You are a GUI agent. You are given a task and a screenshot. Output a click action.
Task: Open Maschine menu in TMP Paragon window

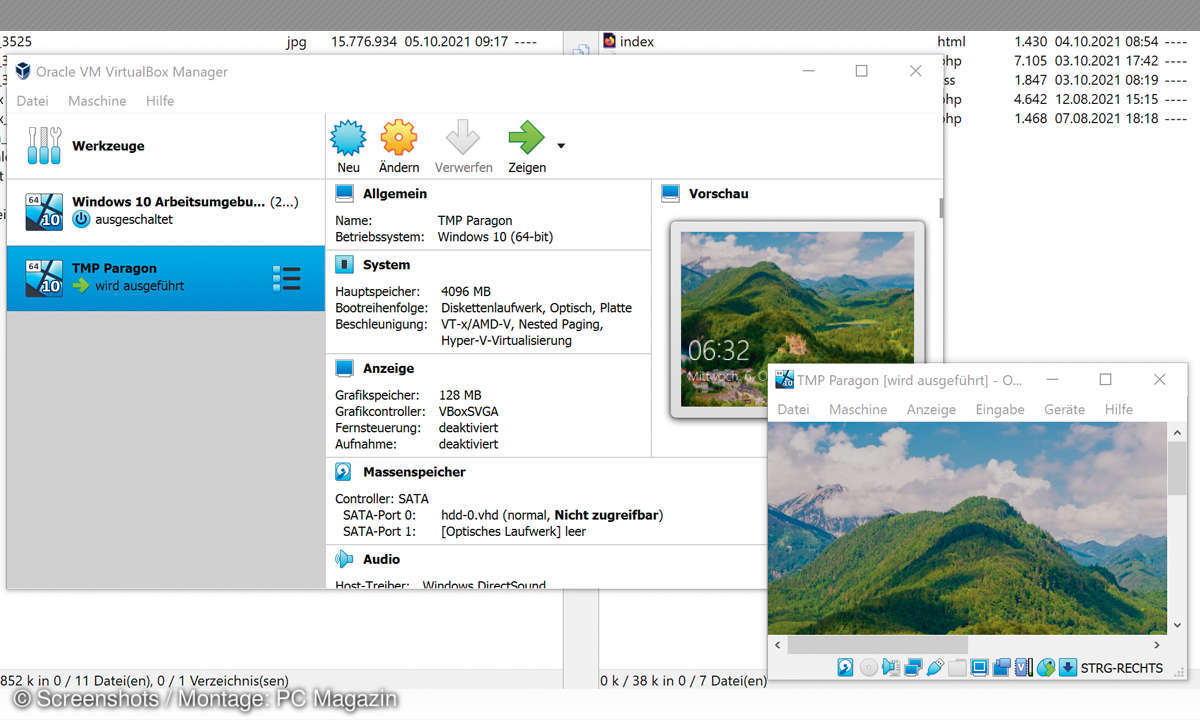858,409
